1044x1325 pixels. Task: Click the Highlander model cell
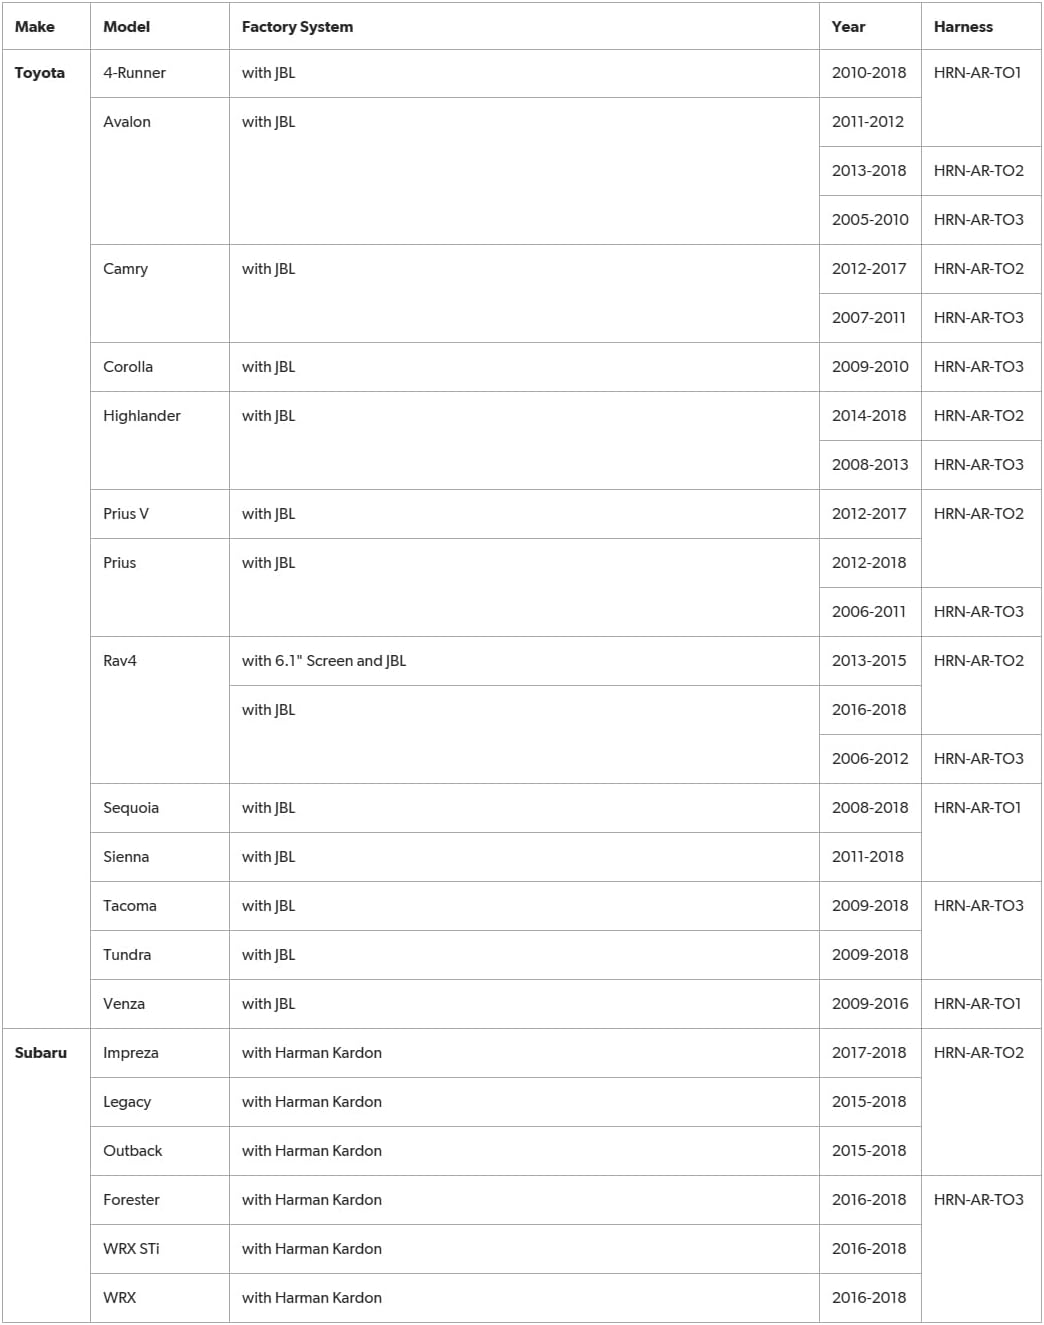point(142,416)
